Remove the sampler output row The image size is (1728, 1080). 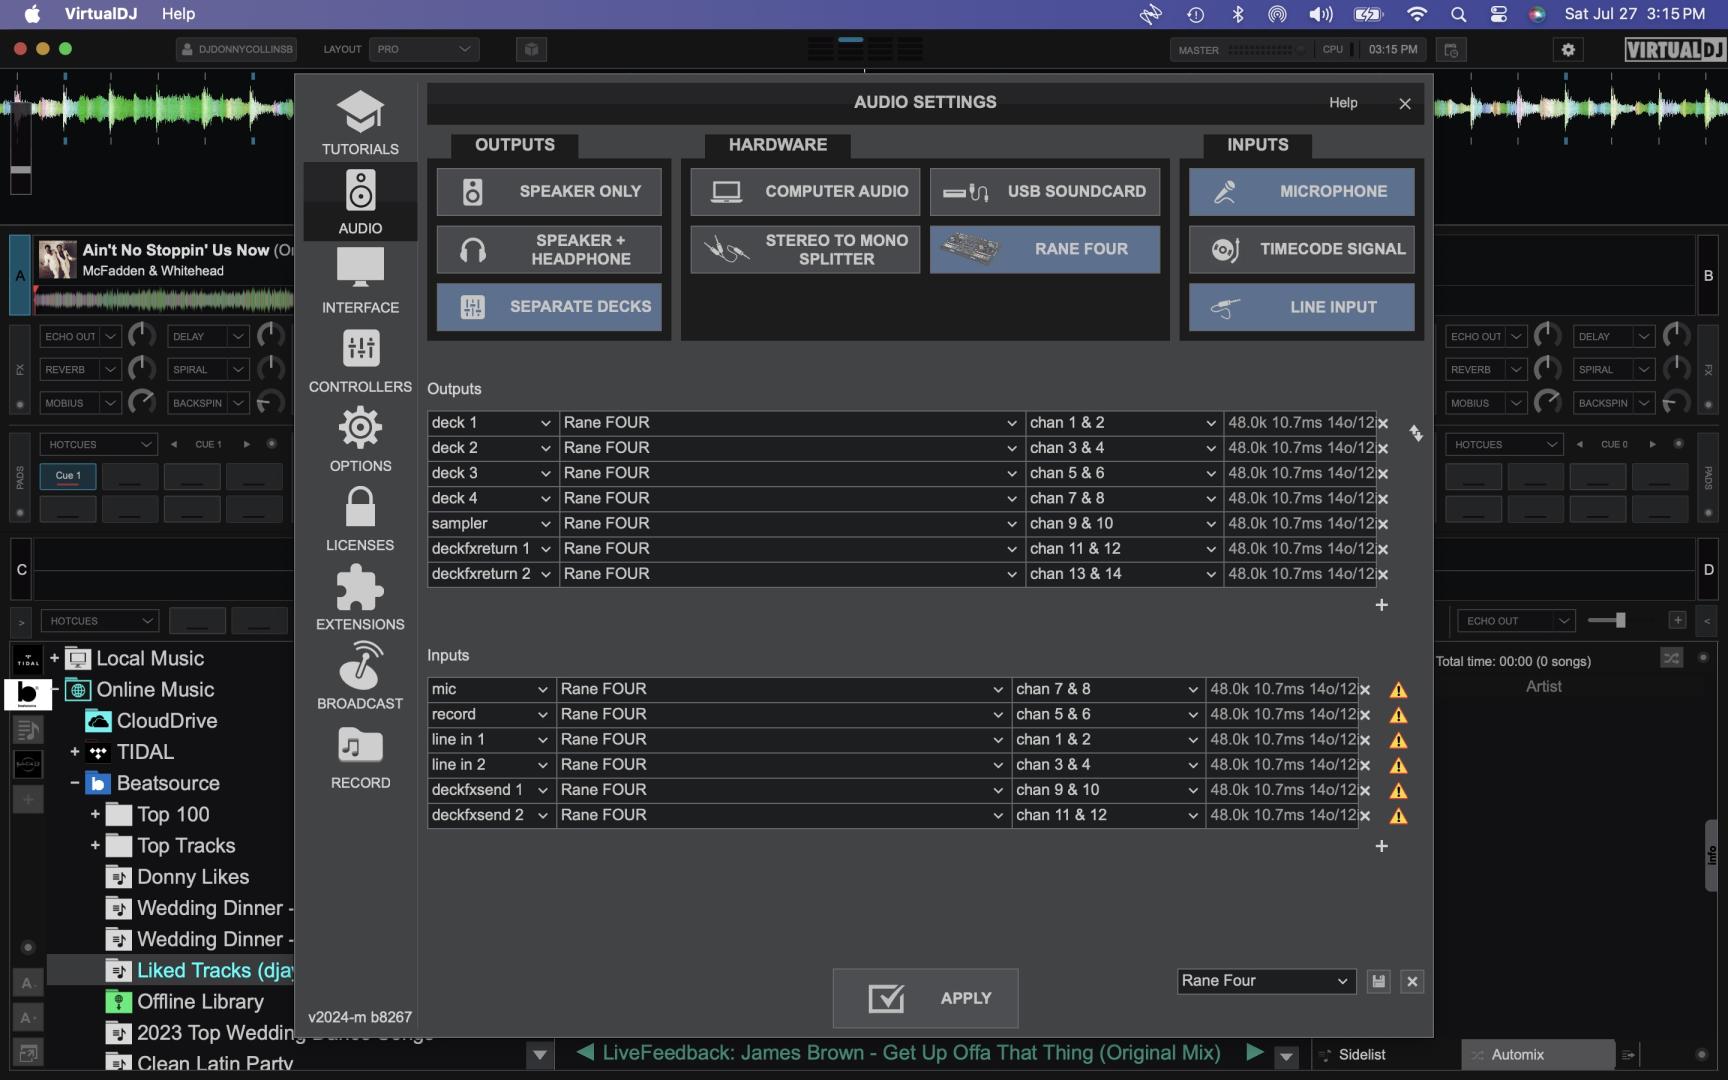[x=1383, y=524]
